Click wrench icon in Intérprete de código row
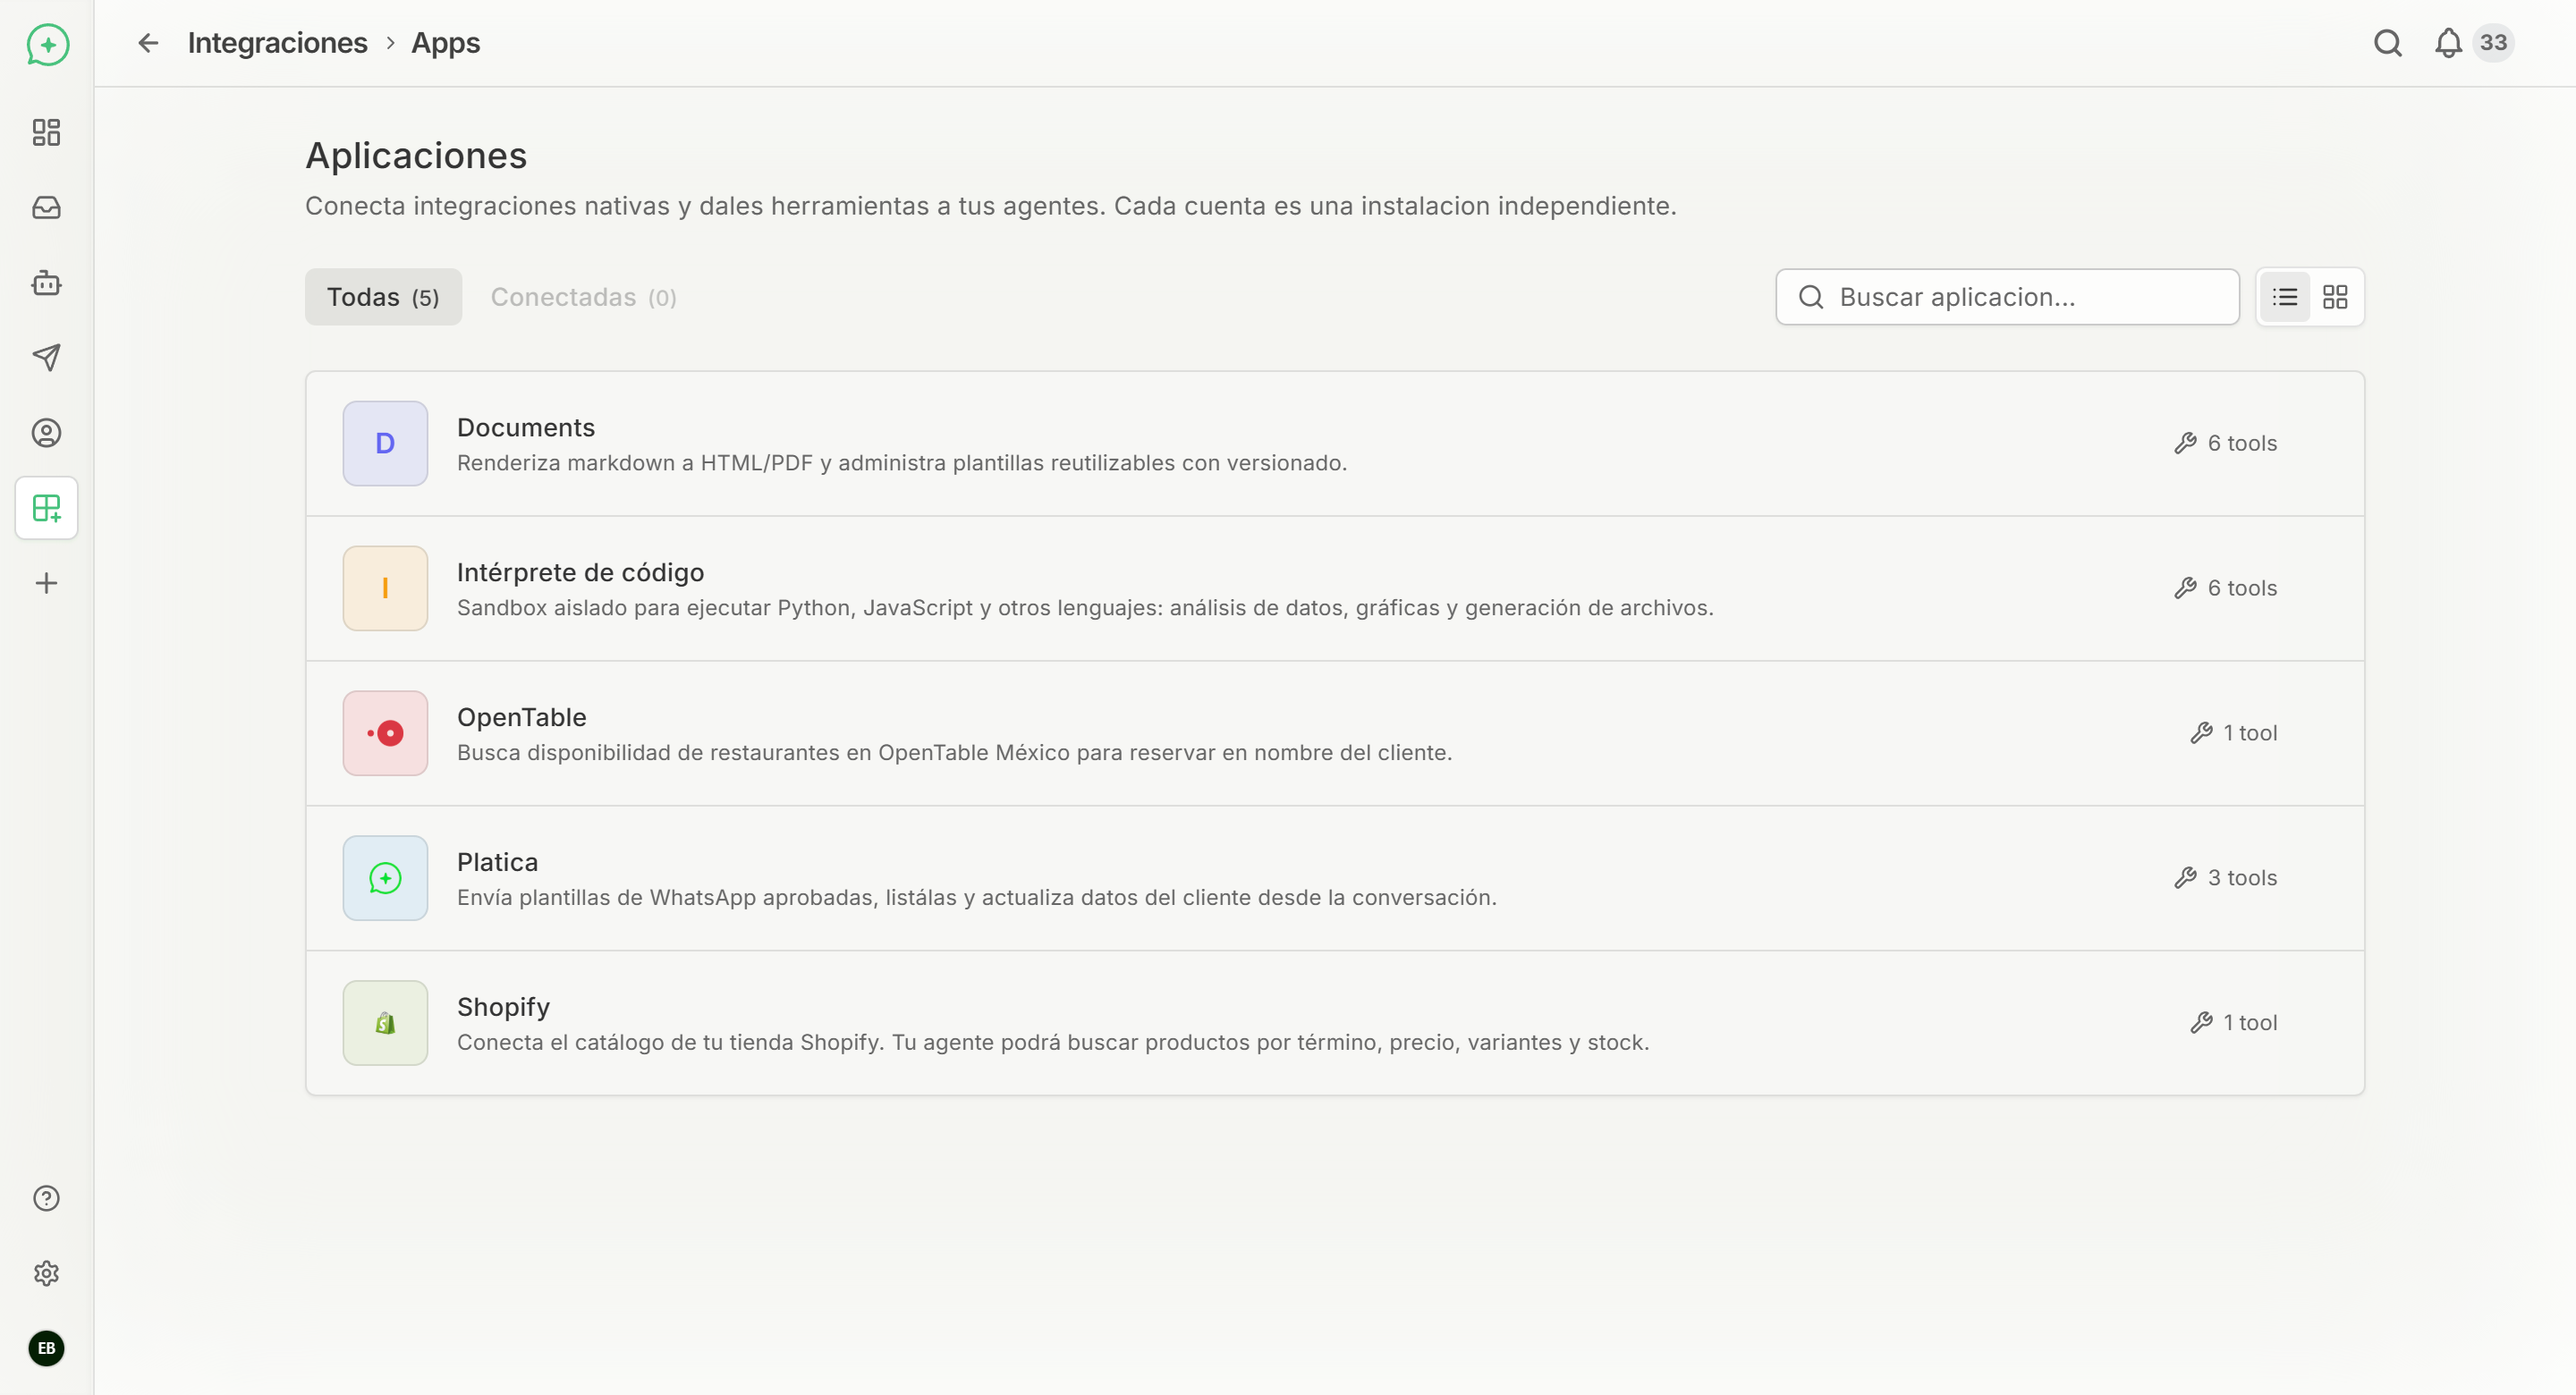 [2185, 588]
